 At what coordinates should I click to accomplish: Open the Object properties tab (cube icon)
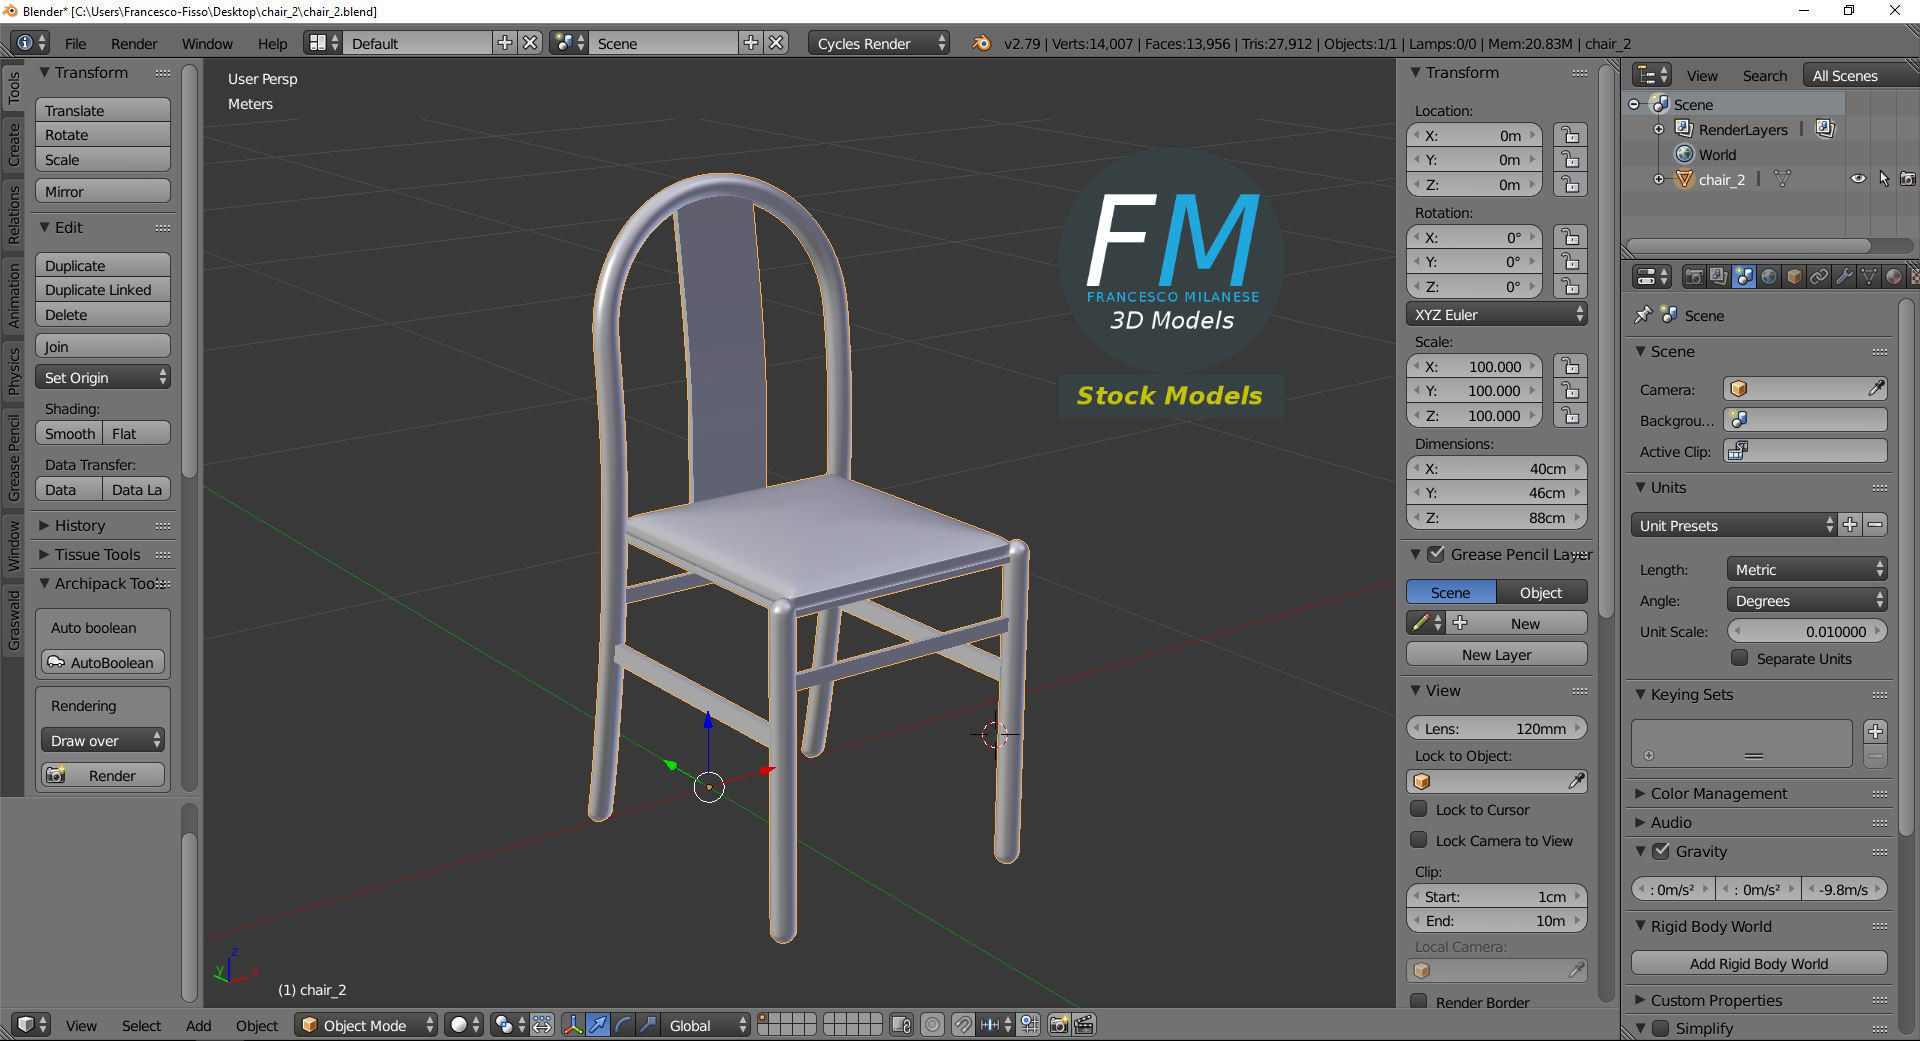(1794, 277)
